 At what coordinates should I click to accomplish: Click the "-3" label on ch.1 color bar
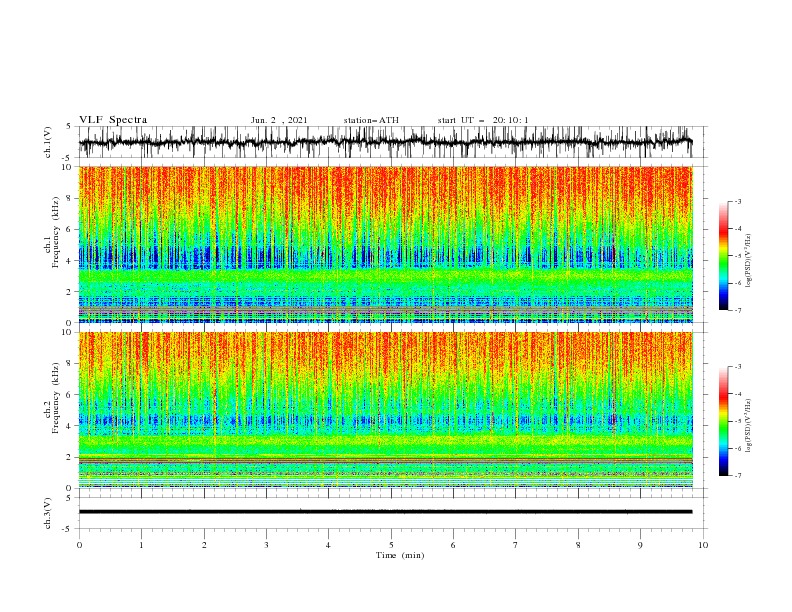tap(737, 201)
